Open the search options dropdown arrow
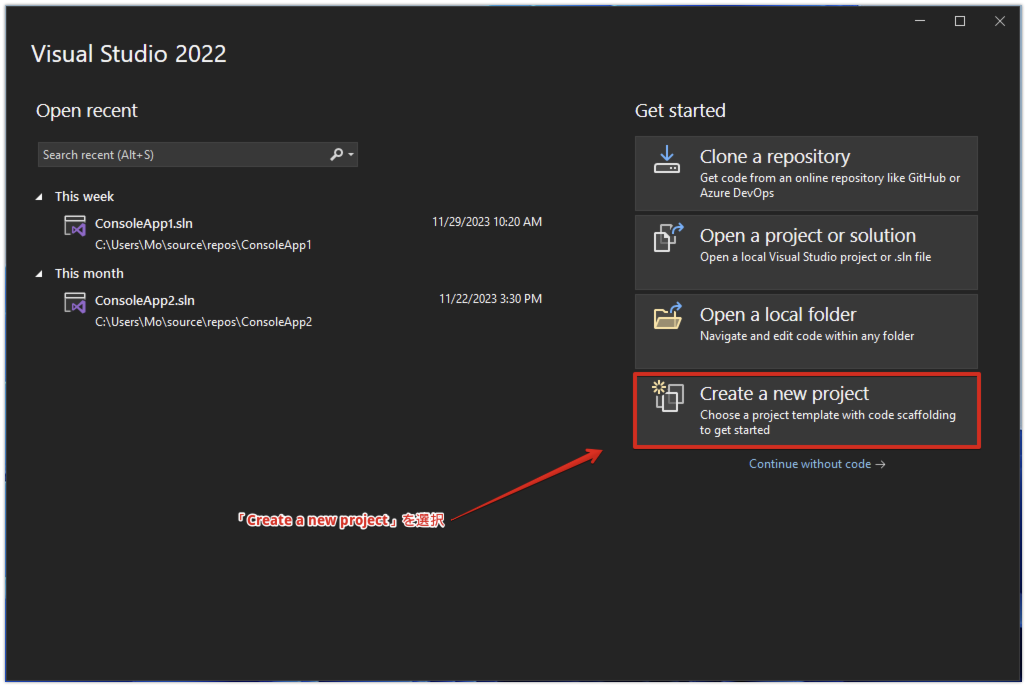This screenshot has height=687, width=1027. coord(351,155)
